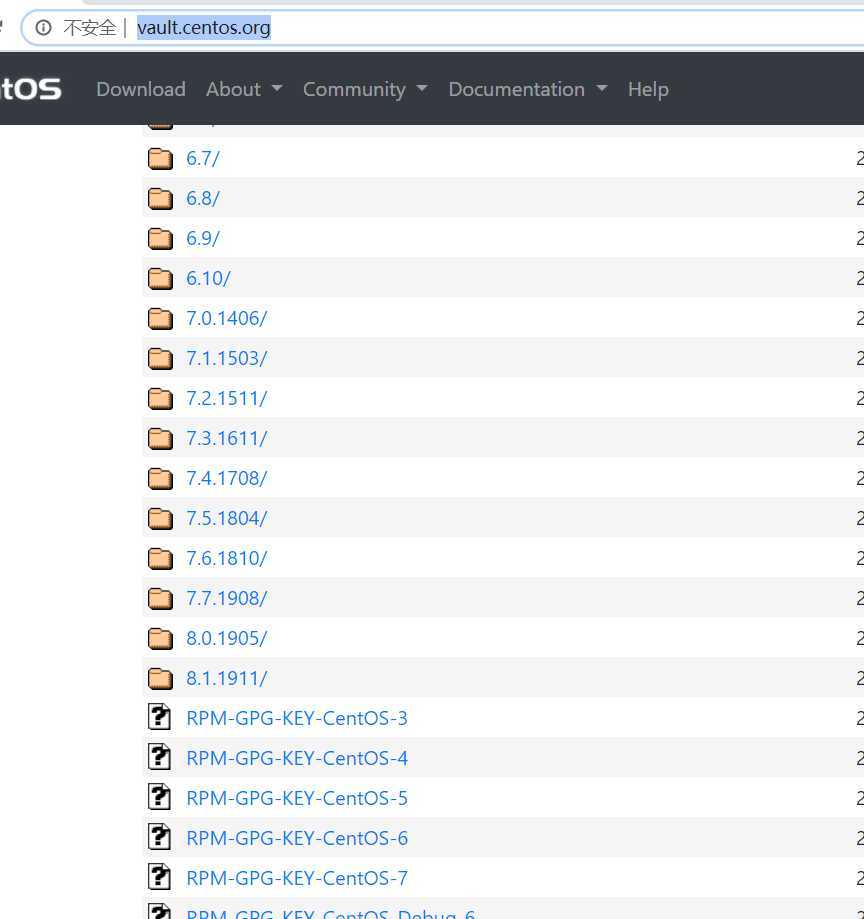Open the 6.8/ directory link
This screenshot has height=919, width=864.
(203, 199)
